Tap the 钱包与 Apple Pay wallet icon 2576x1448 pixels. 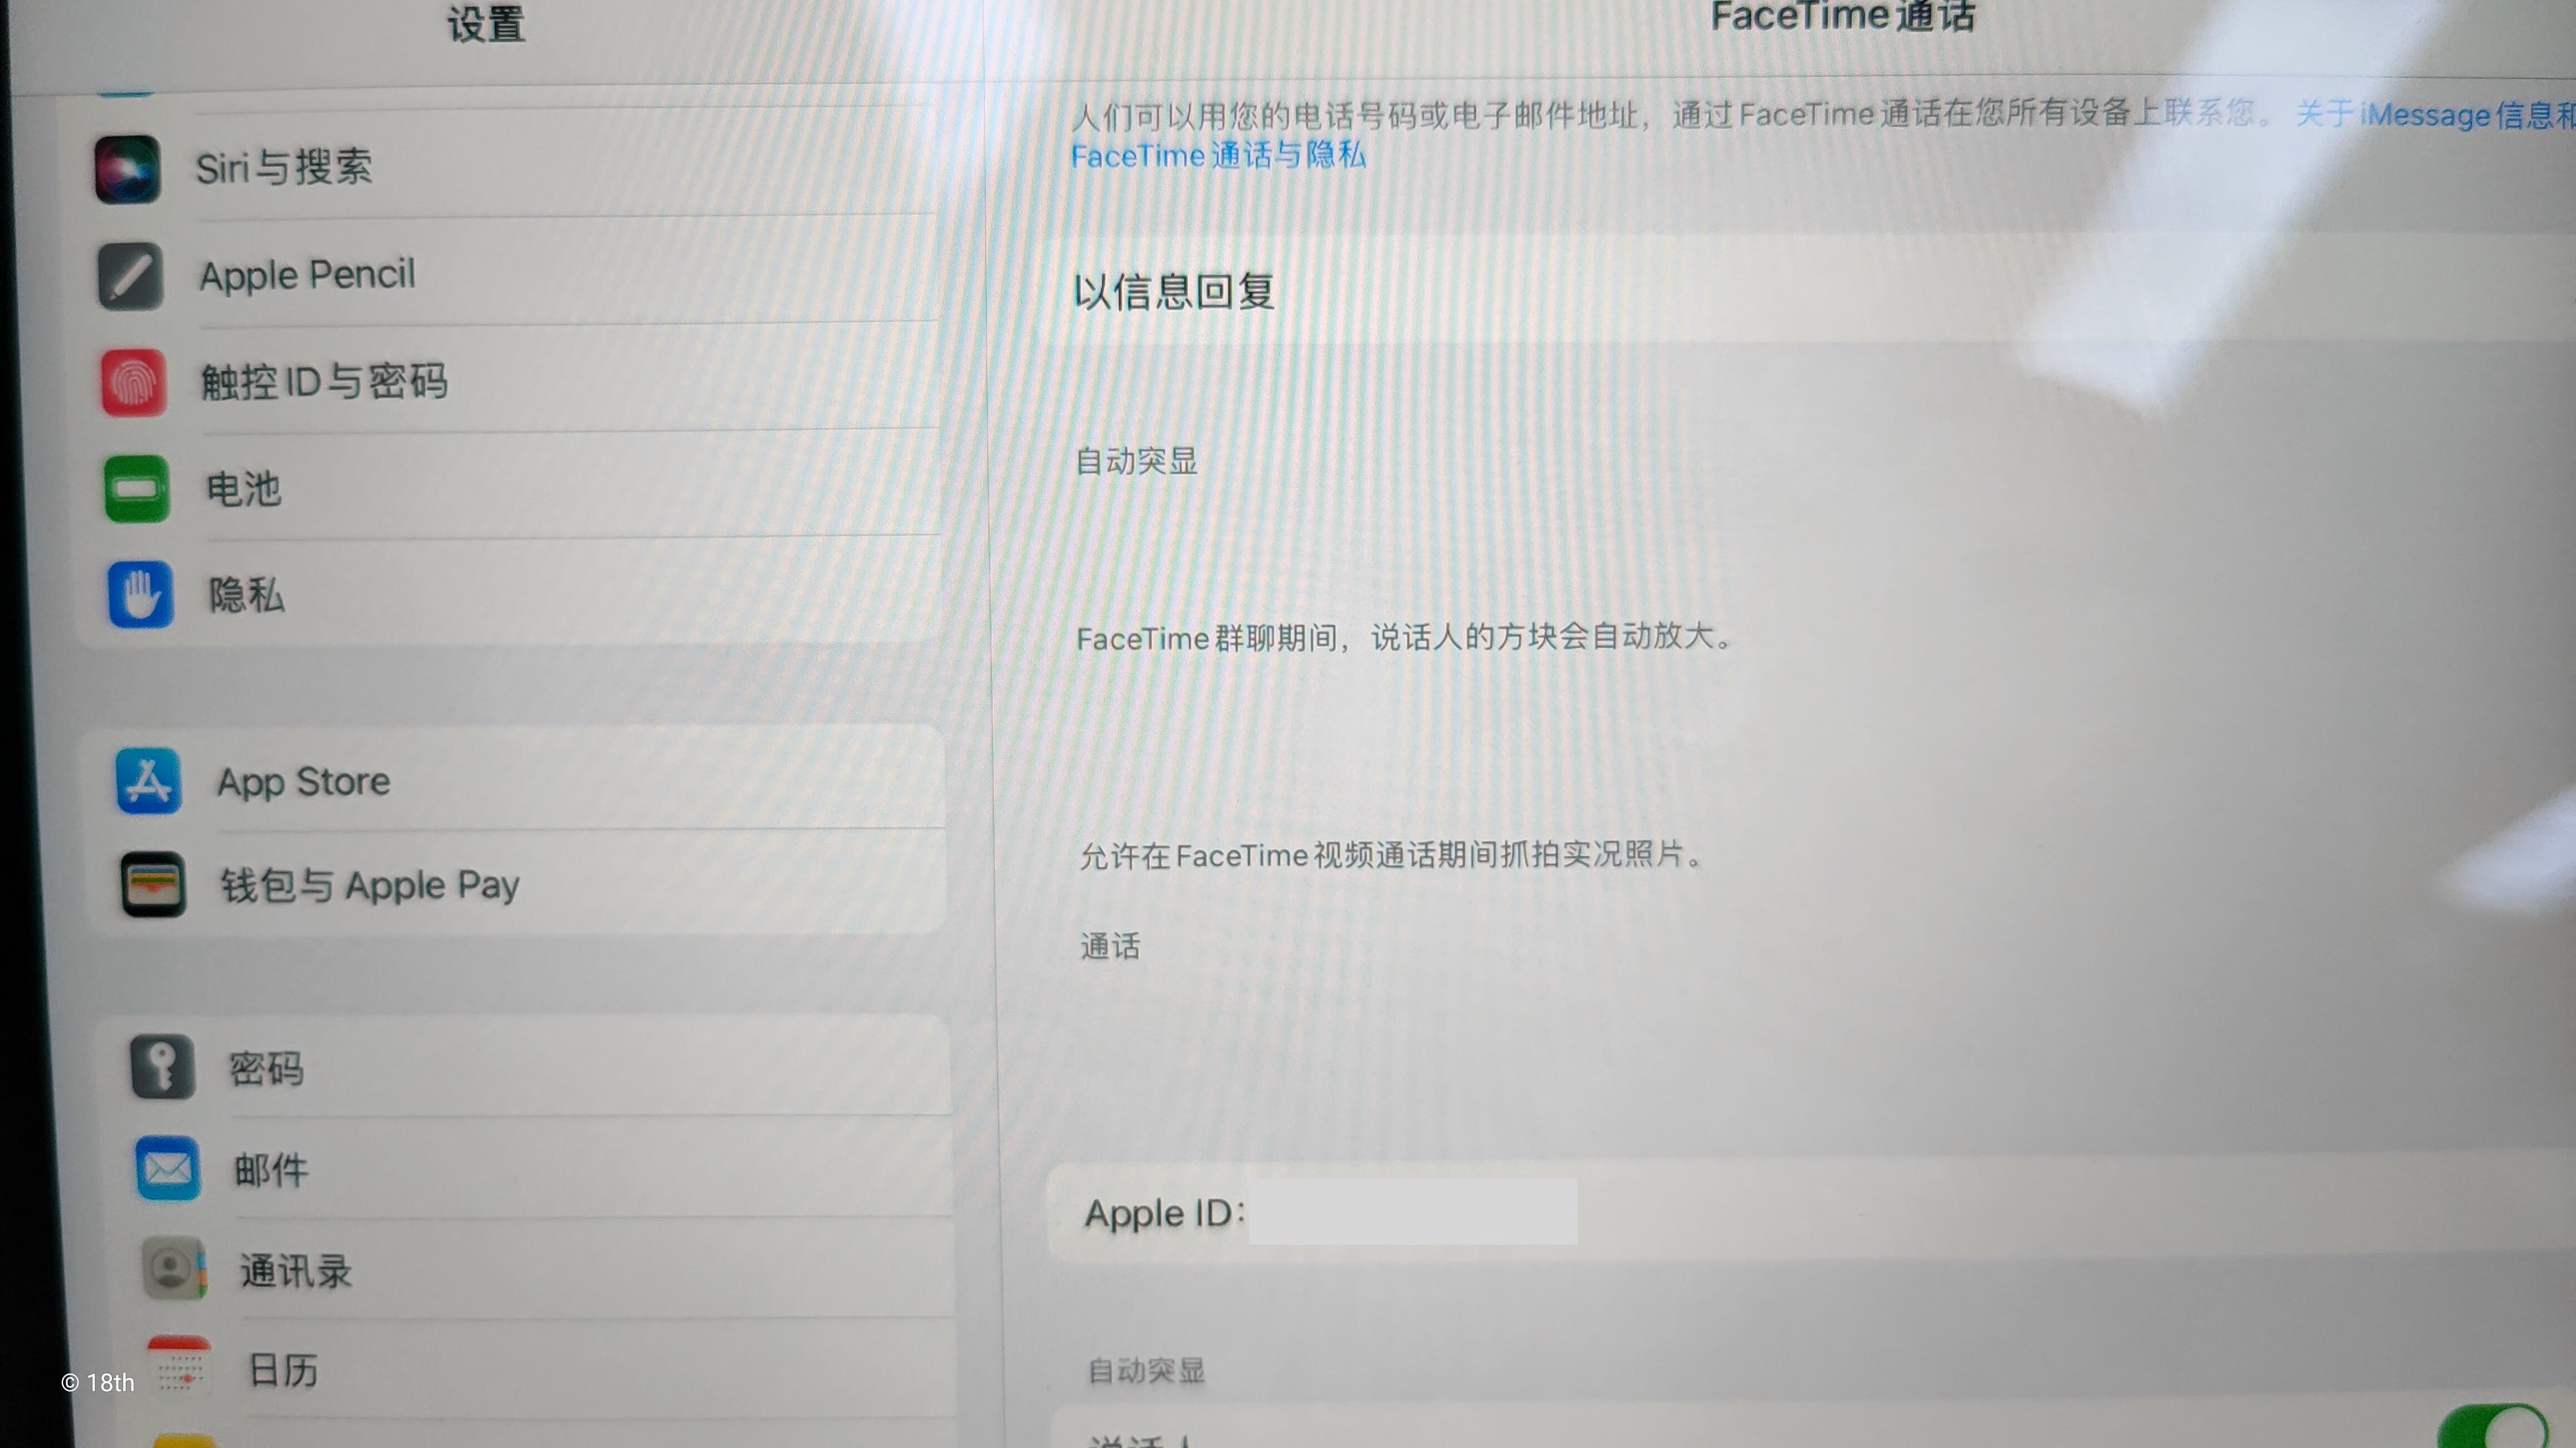153,884
